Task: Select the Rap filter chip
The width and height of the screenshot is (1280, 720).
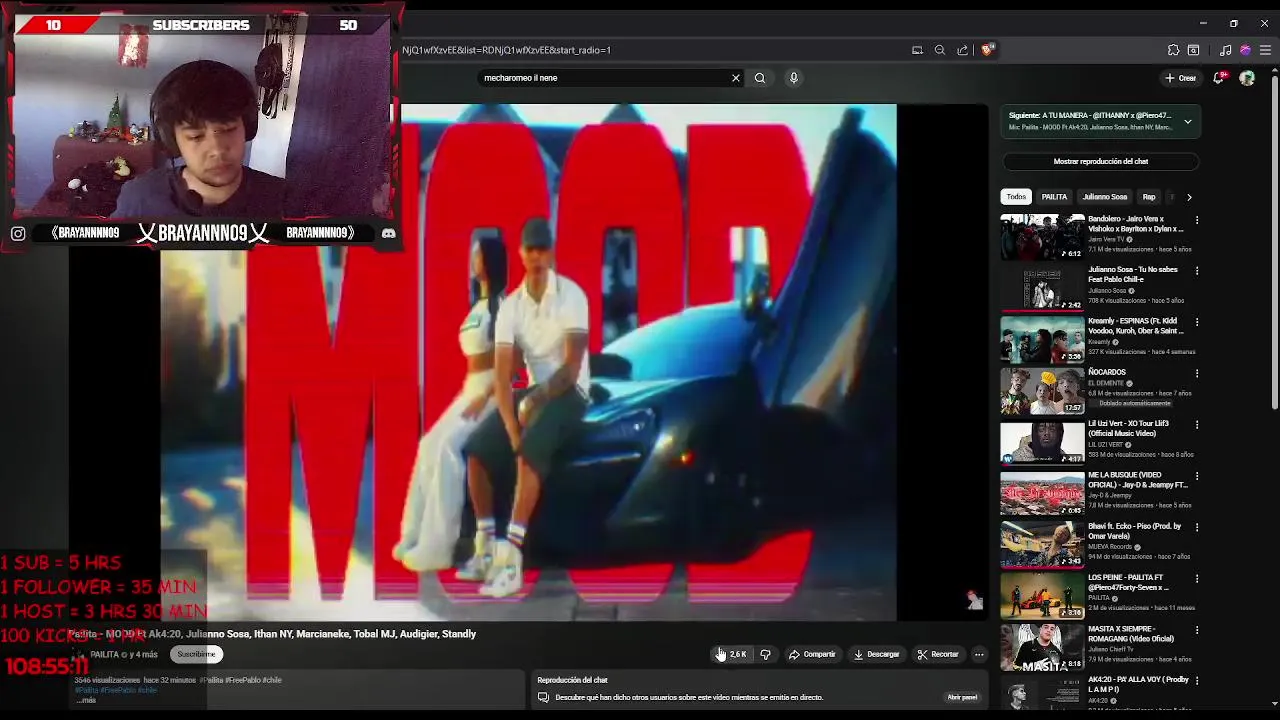Action: click(1149, 197)
